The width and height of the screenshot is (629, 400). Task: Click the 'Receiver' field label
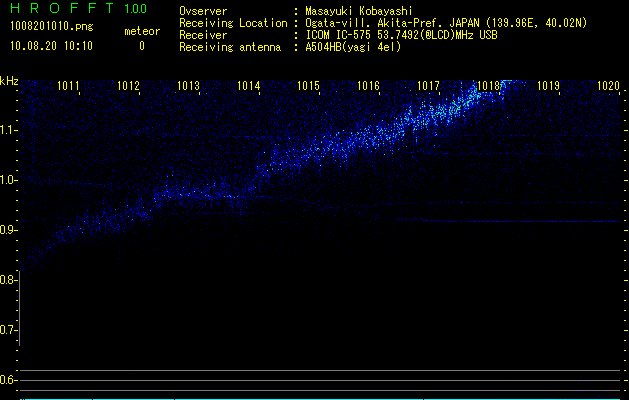coord(203,35)
